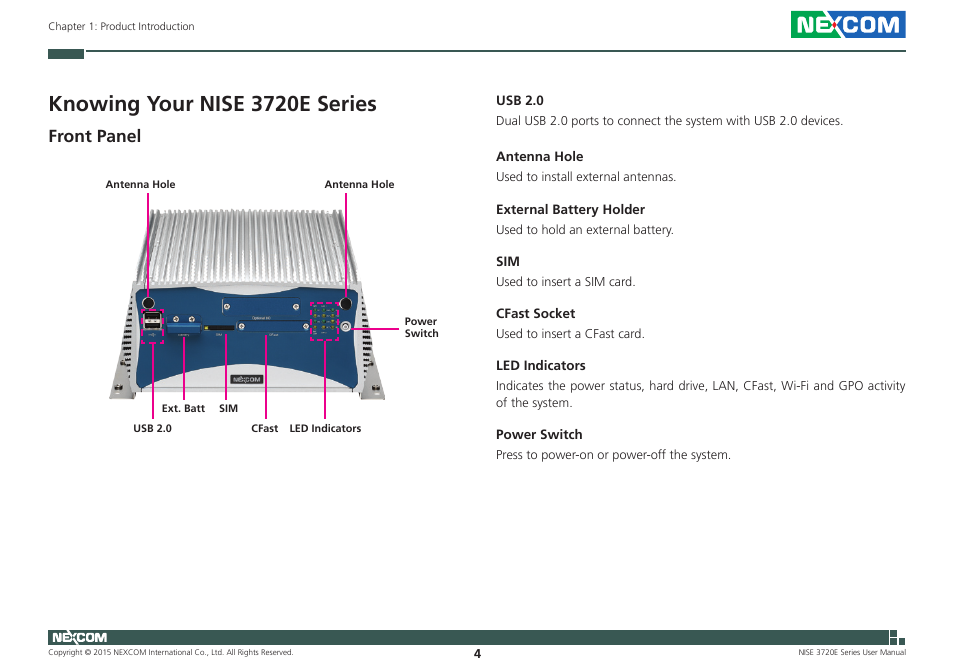
Task: Click the 'Ext. Batt' diagram label
Action: [x=183, y=409]
